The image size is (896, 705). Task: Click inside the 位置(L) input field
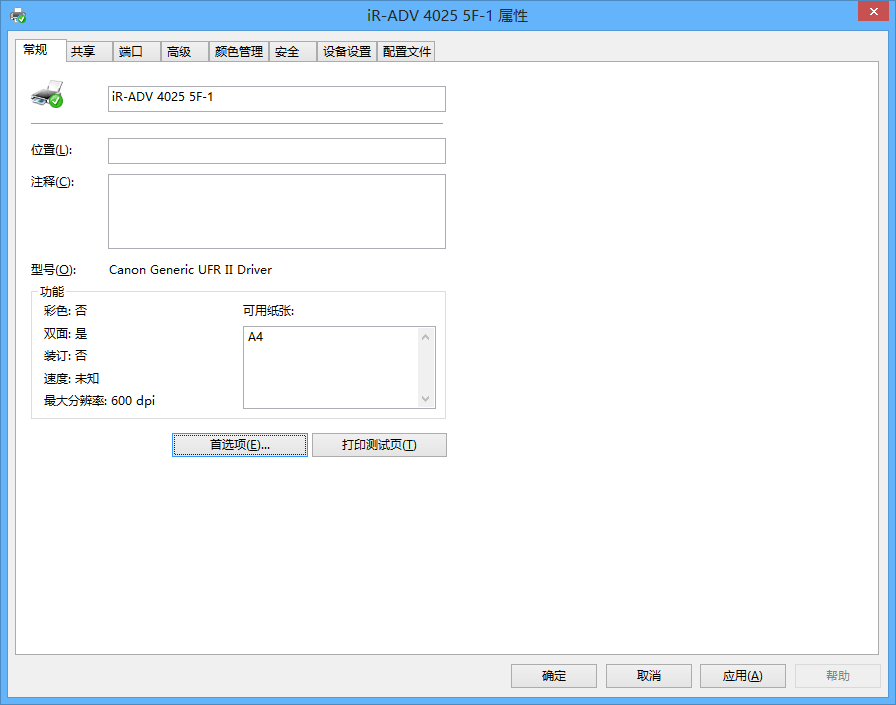click(276, 150)
